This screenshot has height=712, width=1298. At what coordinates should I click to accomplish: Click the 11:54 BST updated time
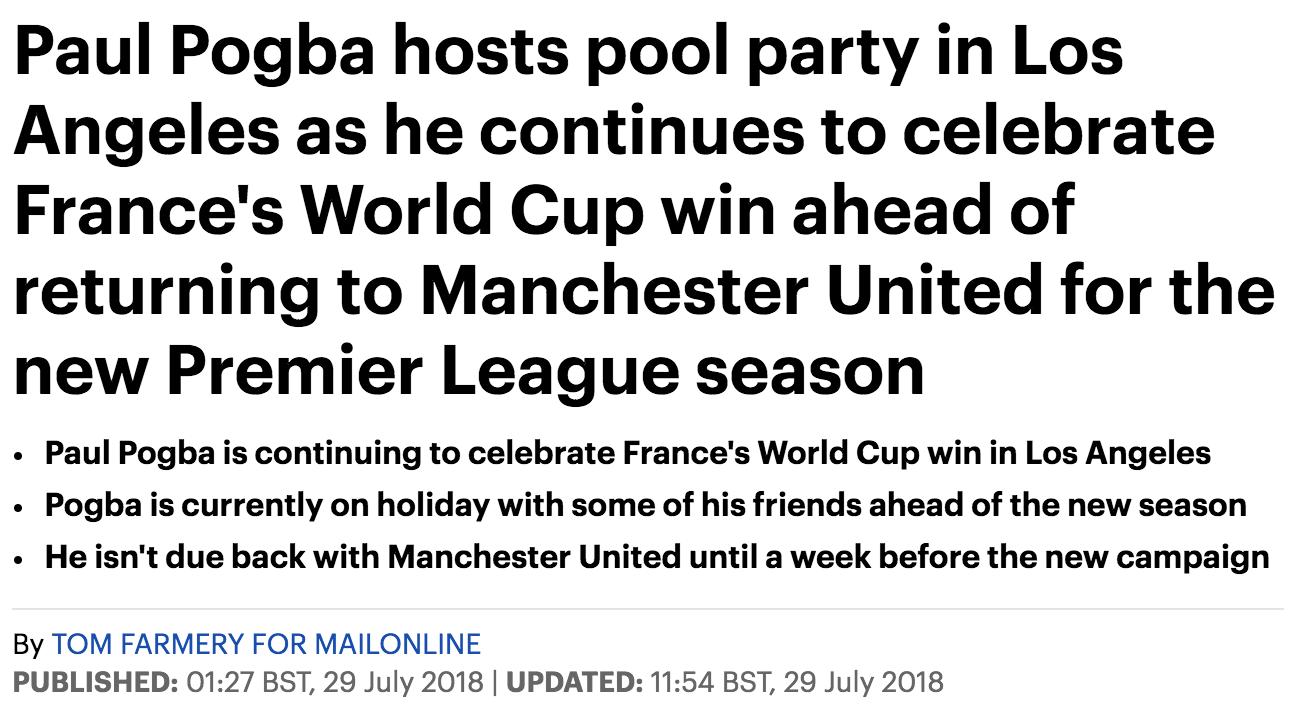pos(711,683)
